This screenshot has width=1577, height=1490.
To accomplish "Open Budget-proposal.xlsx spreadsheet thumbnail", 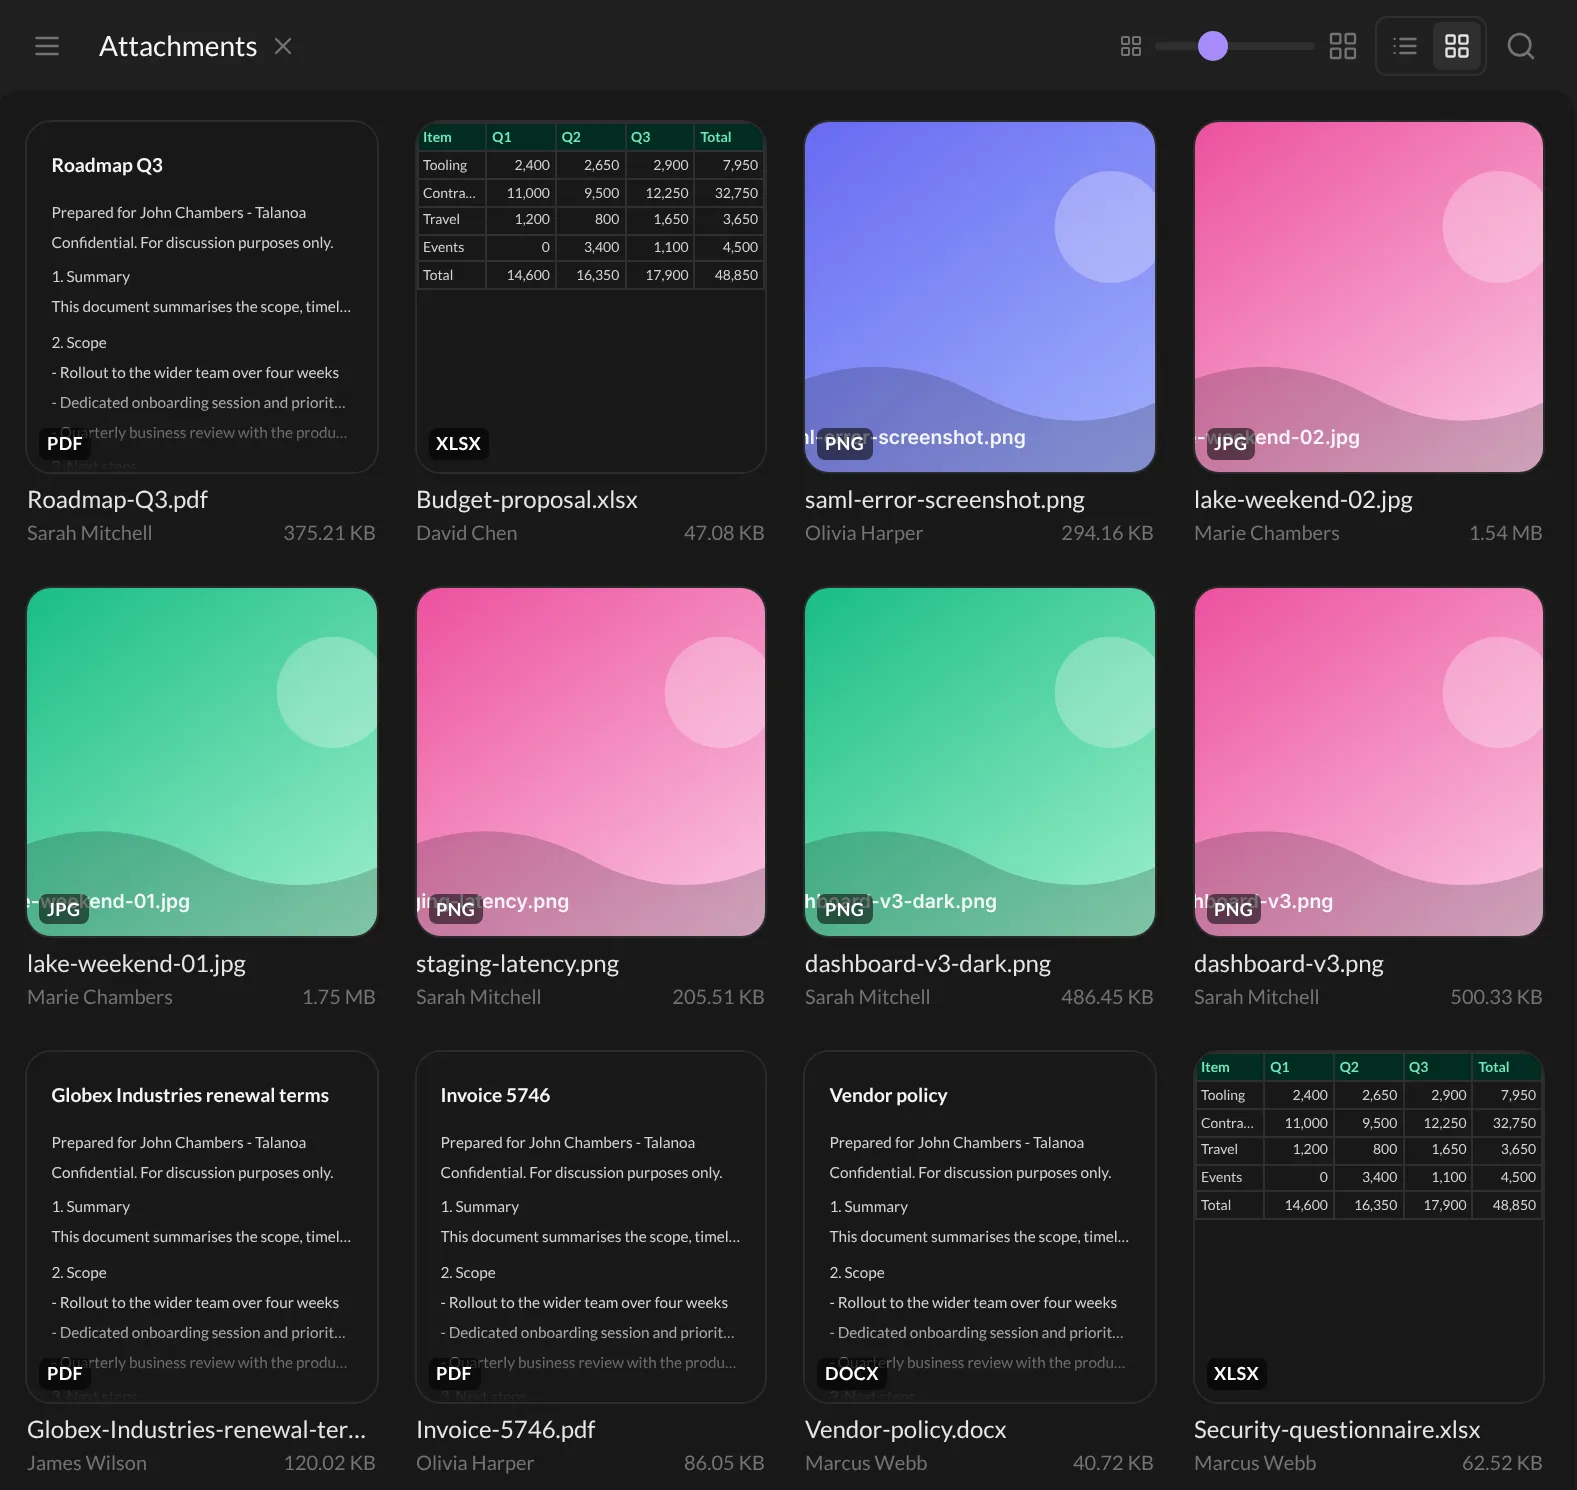I will (591, 297).
